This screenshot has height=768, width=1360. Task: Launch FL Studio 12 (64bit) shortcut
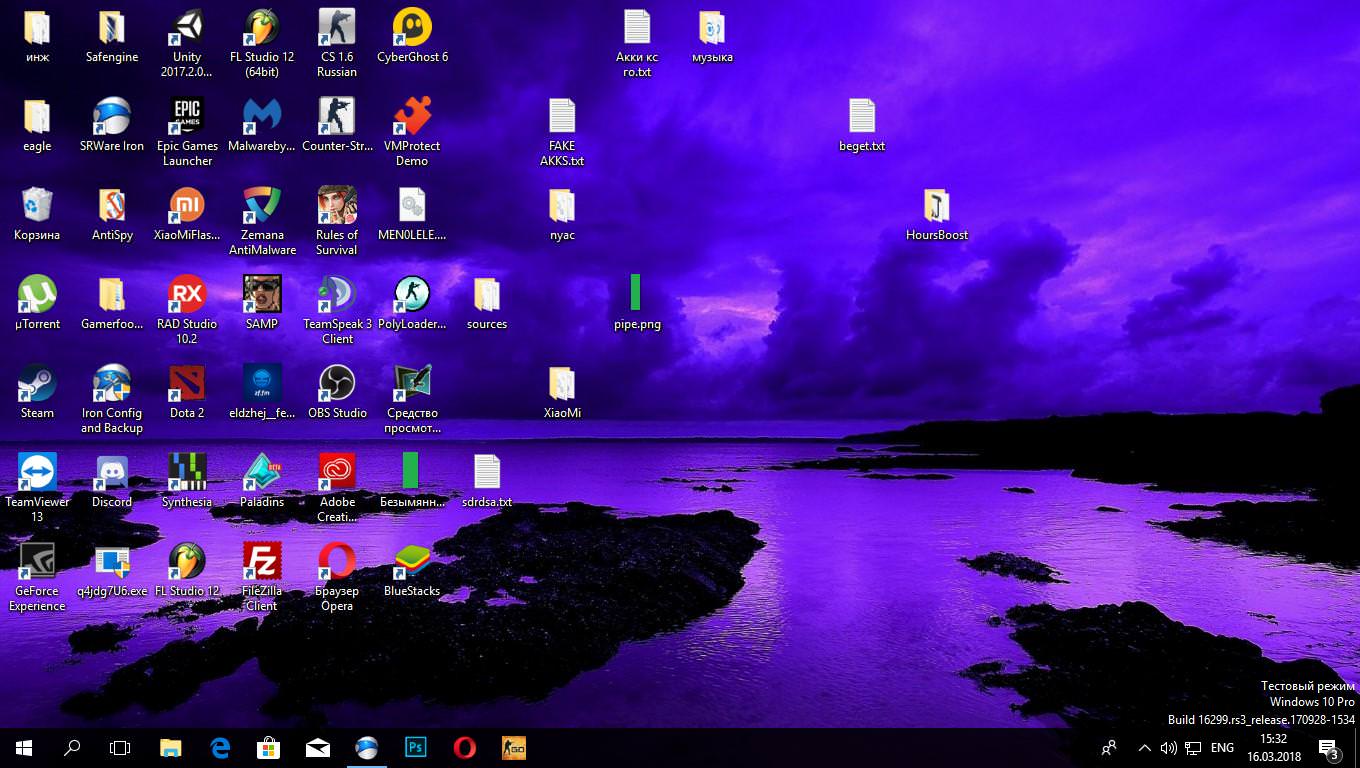[x=262, y=44]
